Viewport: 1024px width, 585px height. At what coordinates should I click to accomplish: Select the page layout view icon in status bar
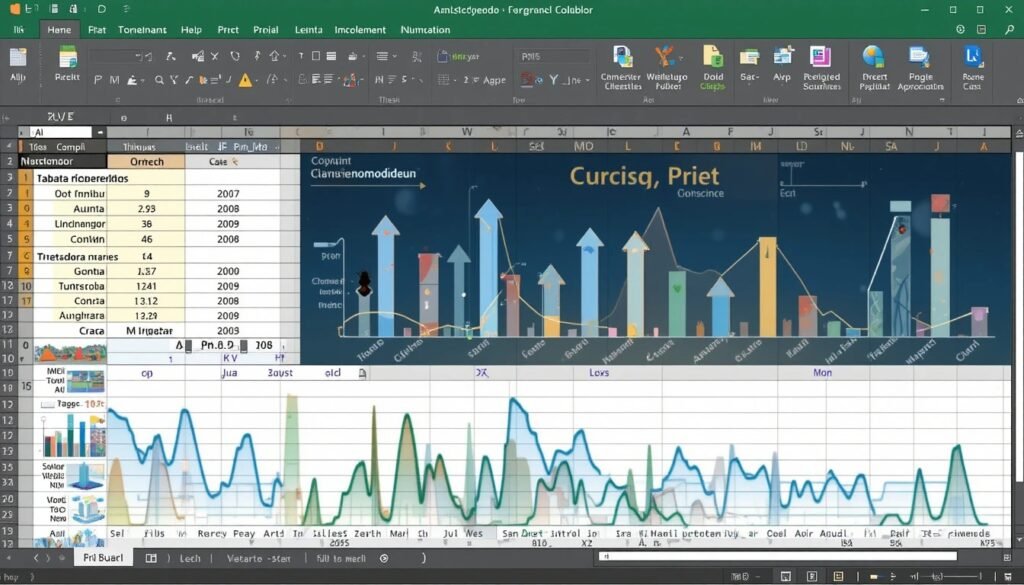[x=812, y=577]
